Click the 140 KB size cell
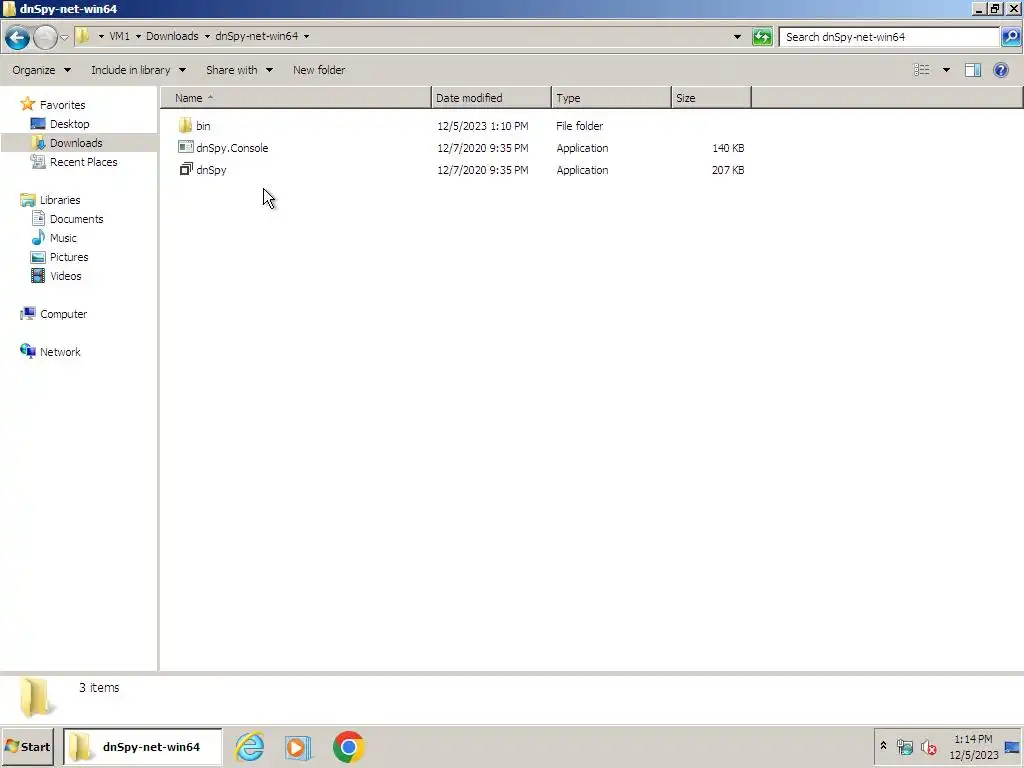 728,148
